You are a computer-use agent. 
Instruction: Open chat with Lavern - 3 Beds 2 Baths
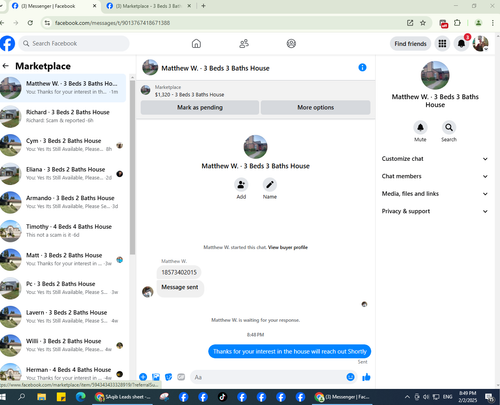(x=63, y=317)
